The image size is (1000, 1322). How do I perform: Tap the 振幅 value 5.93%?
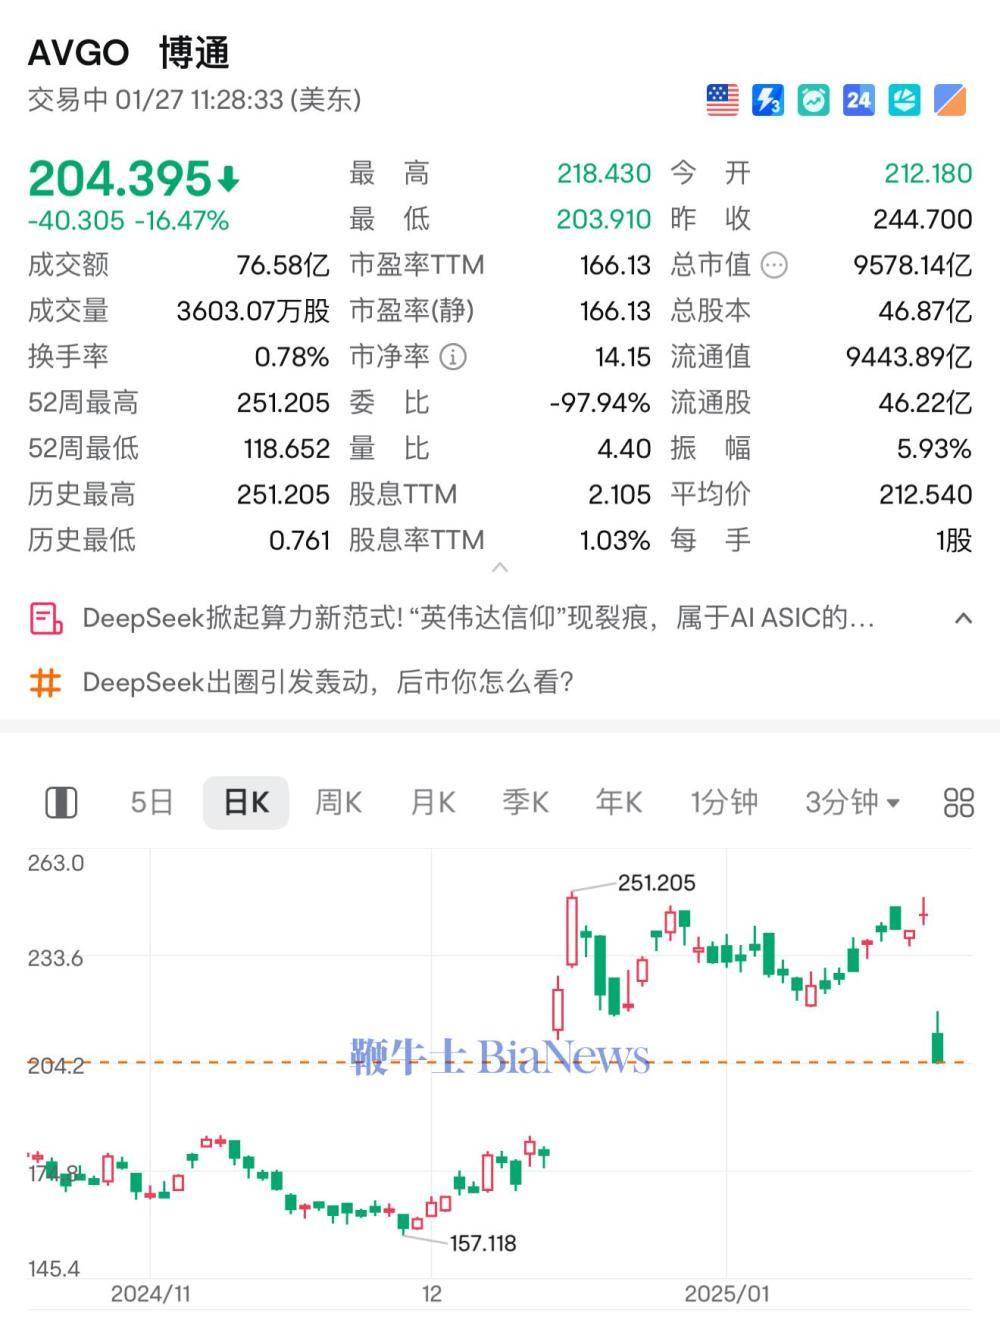point(934,449)
